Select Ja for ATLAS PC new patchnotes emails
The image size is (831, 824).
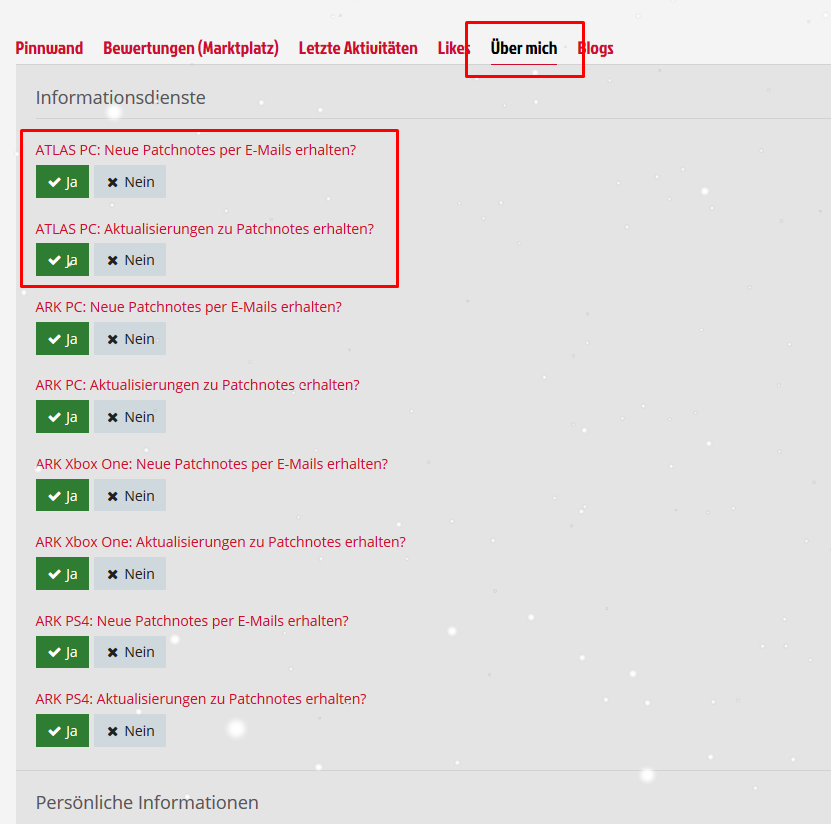pos(63,182)
